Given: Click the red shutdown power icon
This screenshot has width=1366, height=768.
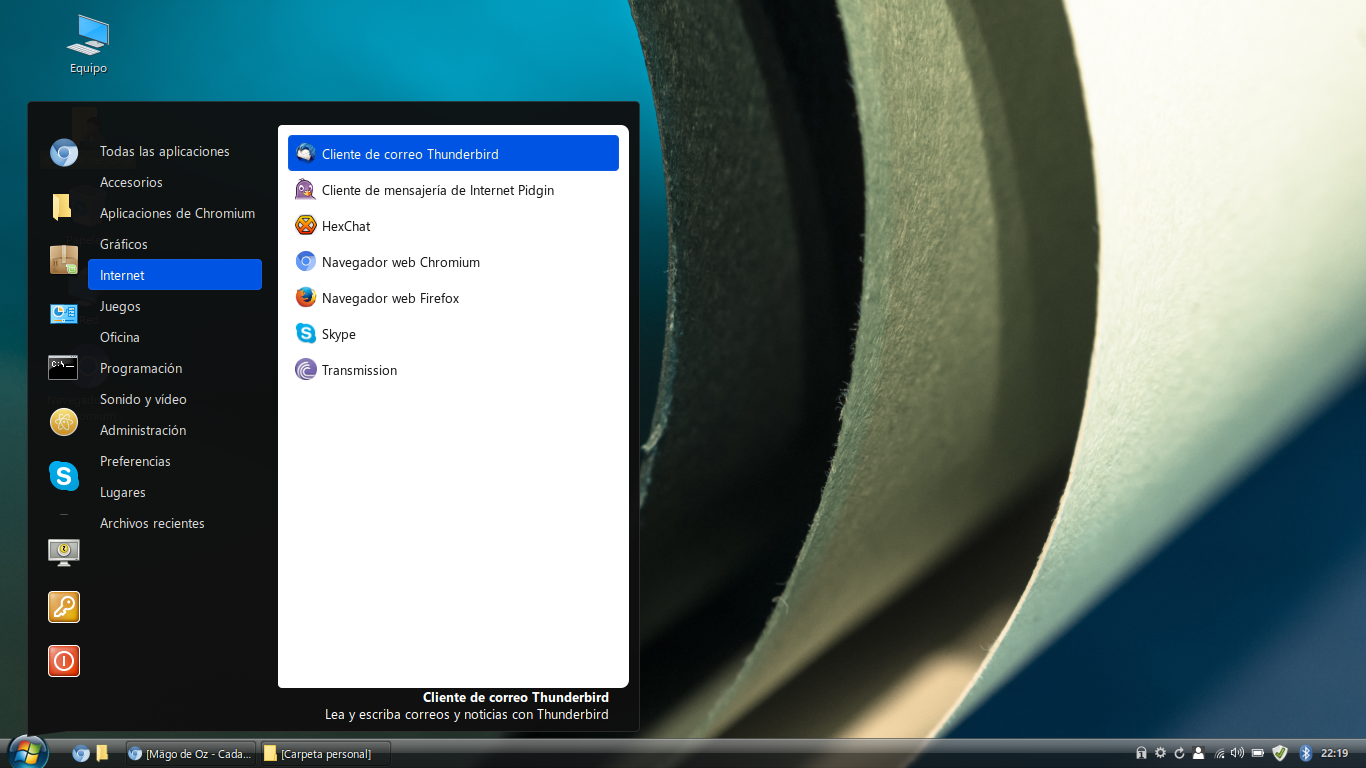Looking at the screenshot, I should click(64, 661).
